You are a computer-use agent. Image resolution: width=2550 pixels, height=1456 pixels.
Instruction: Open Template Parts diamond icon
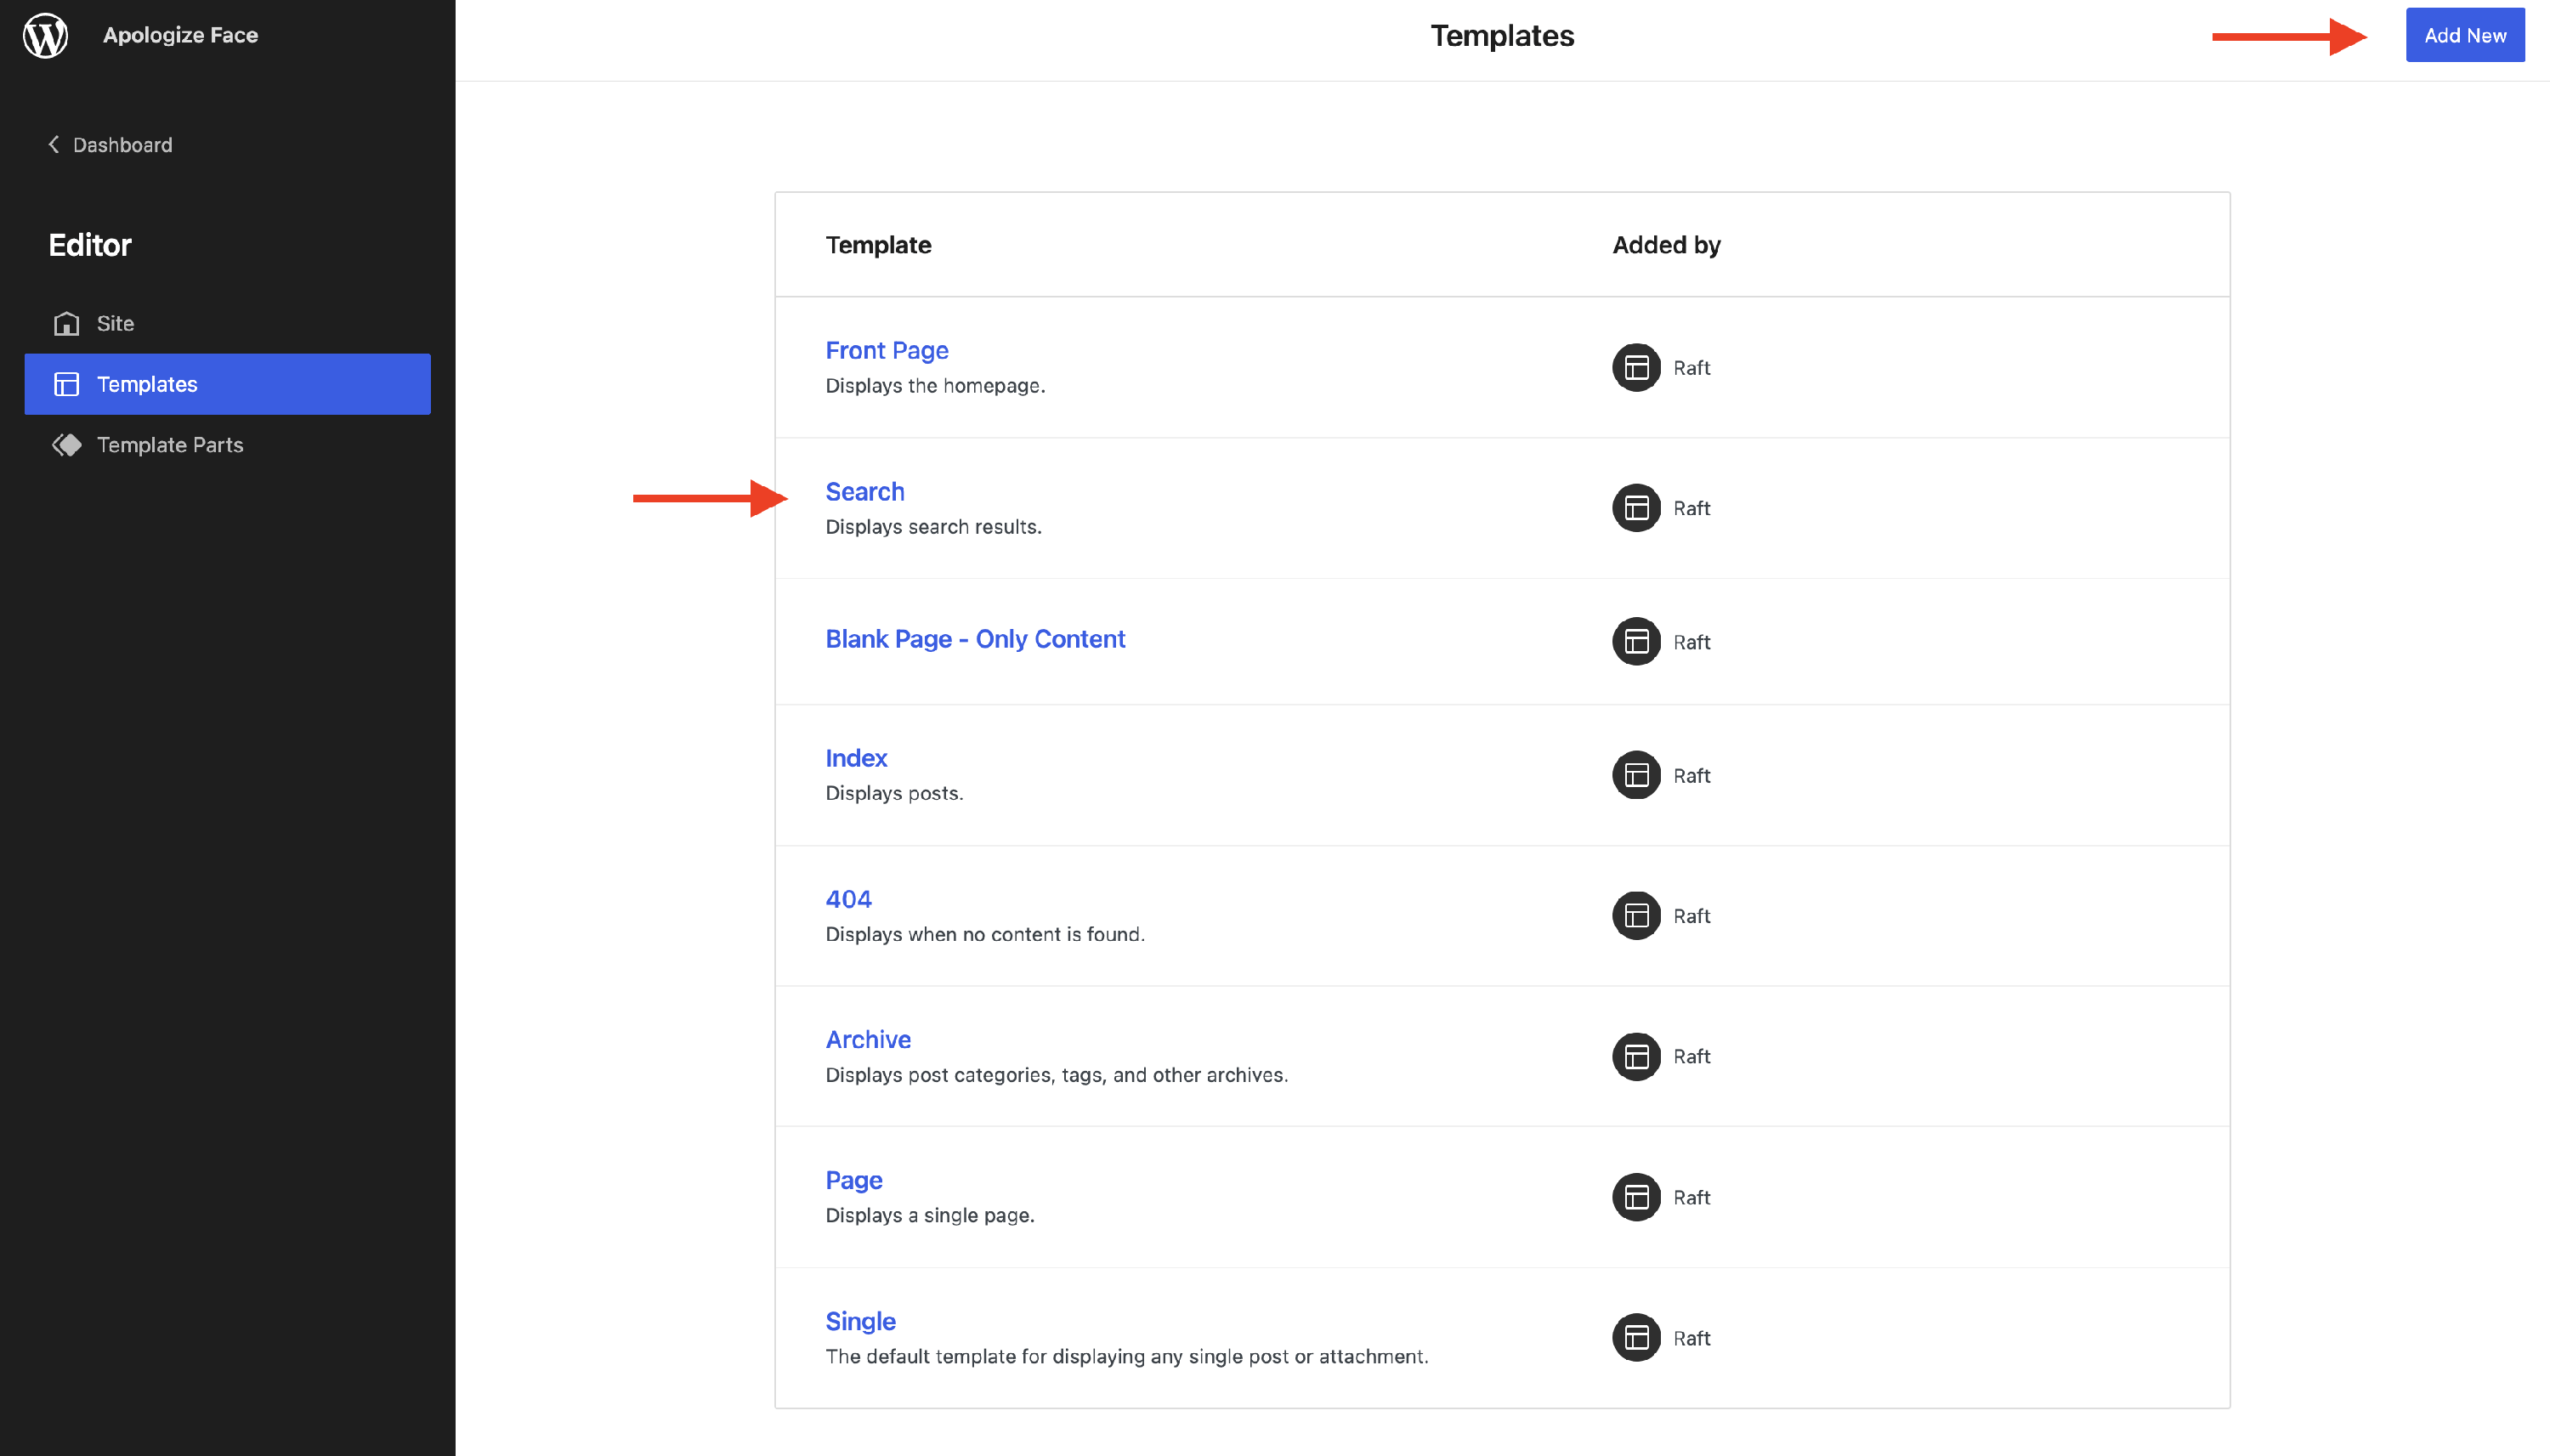[x=66, y=445]
